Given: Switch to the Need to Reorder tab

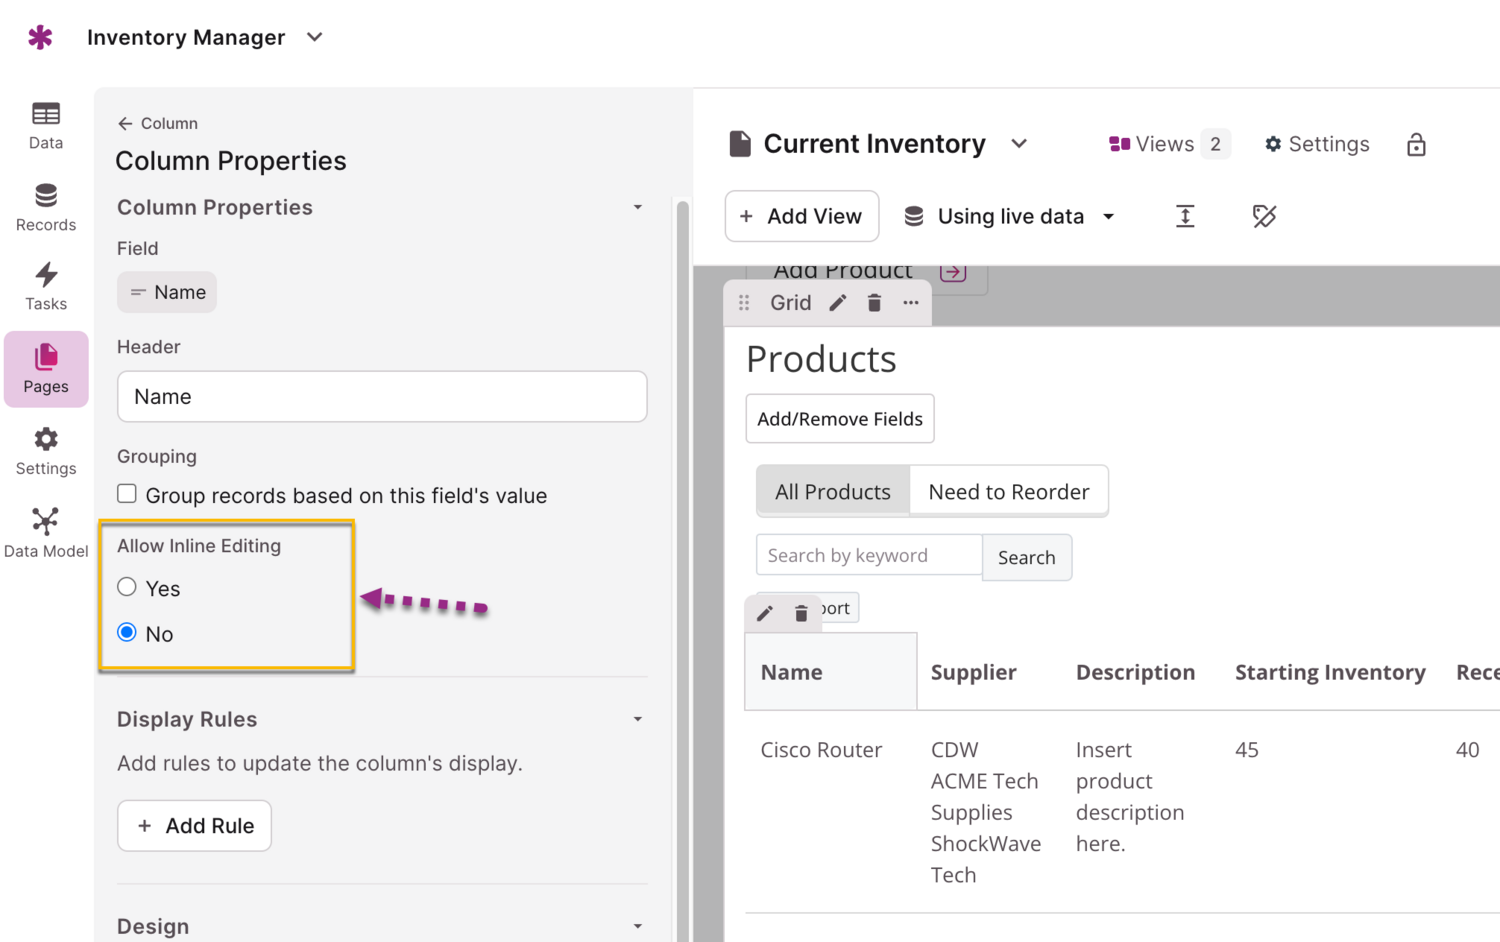Looking at the screenshot, I should 1008,492.
